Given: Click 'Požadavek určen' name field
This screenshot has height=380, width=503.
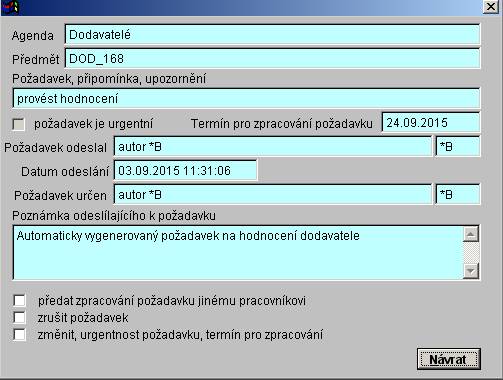Looking at the screenshot, I should 273,194.
